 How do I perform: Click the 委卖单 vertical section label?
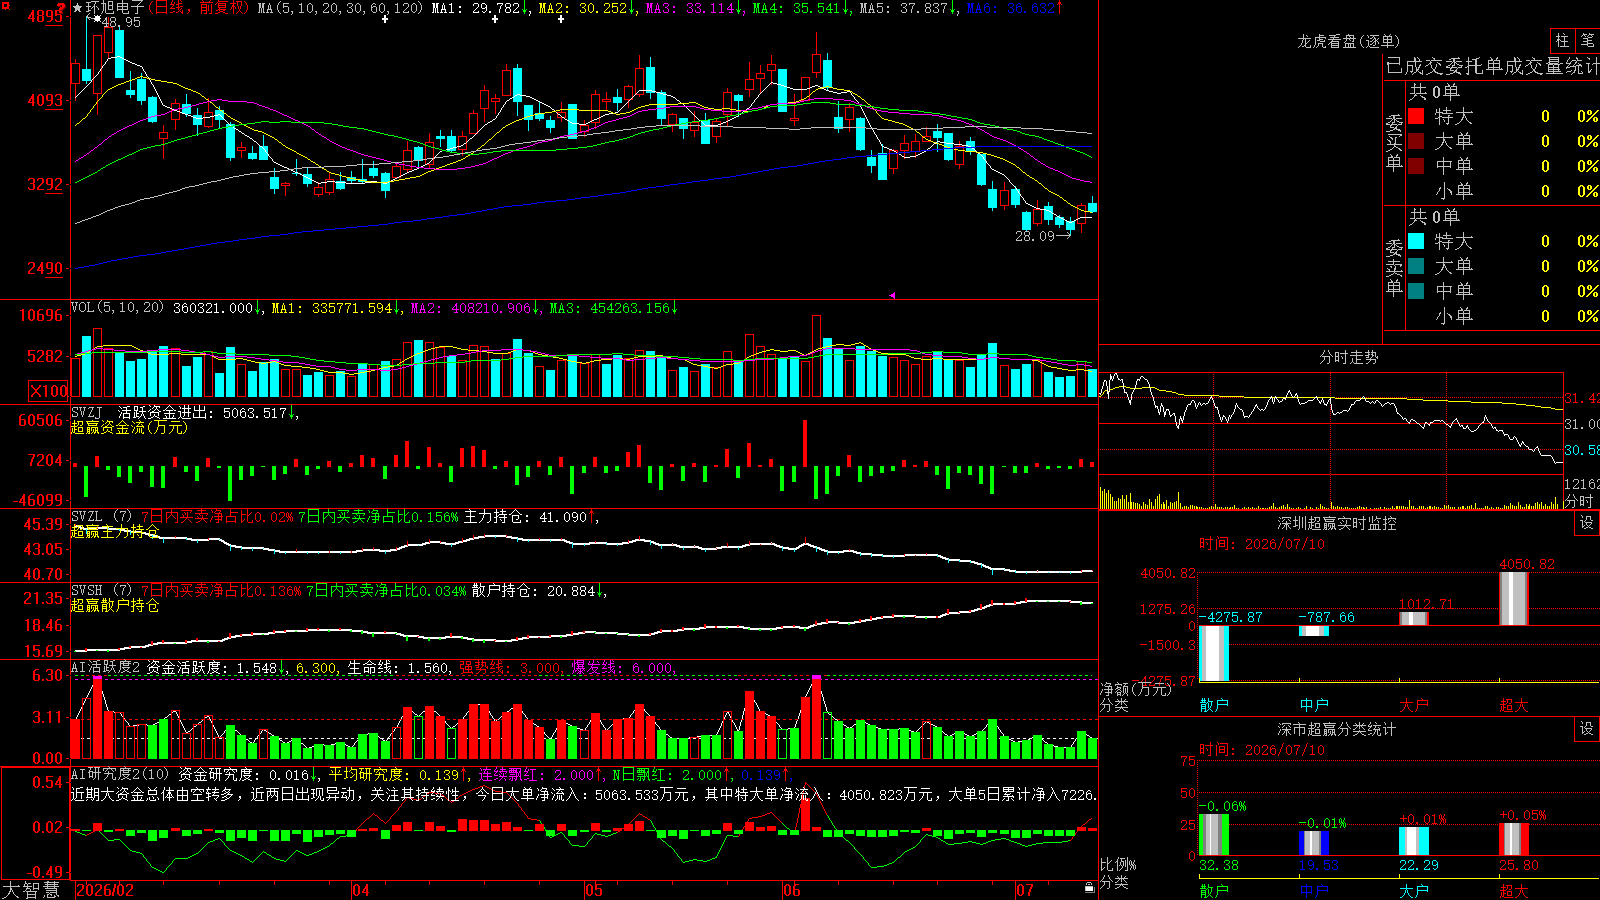[1394, 268]
